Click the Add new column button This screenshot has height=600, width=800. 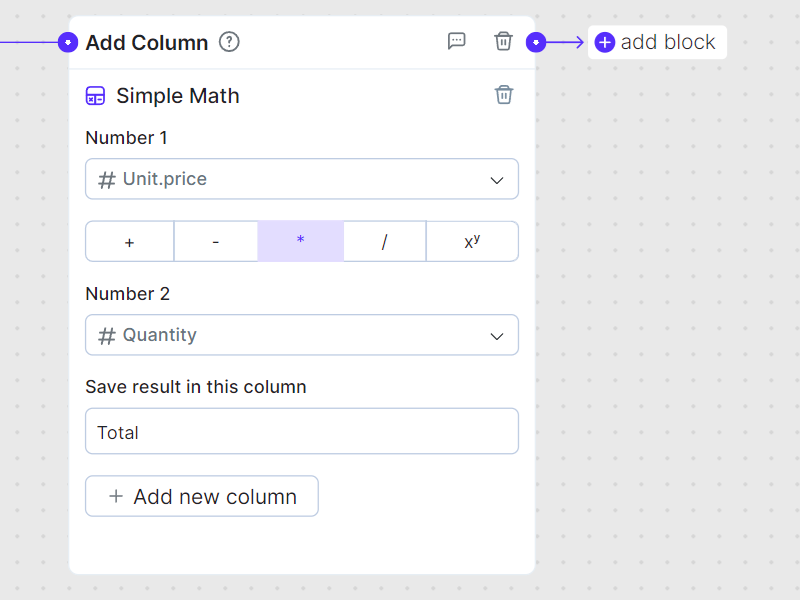pos(201,496)
